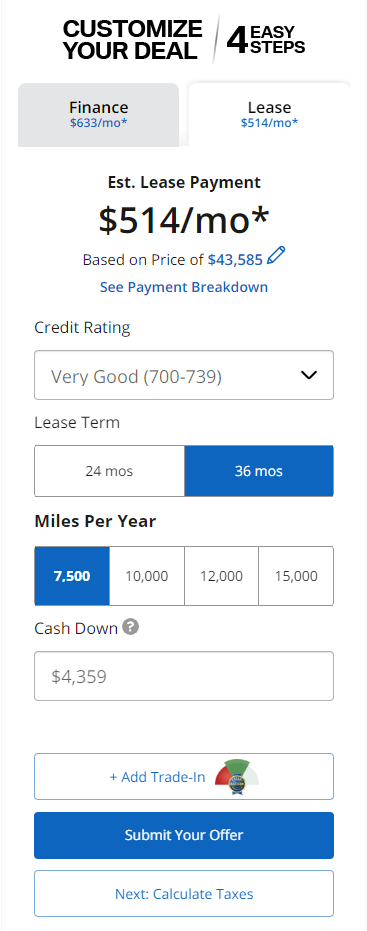Select the Lease $514/mo tab
Viewport: 367px width, 931px height.
pos(270,115)
